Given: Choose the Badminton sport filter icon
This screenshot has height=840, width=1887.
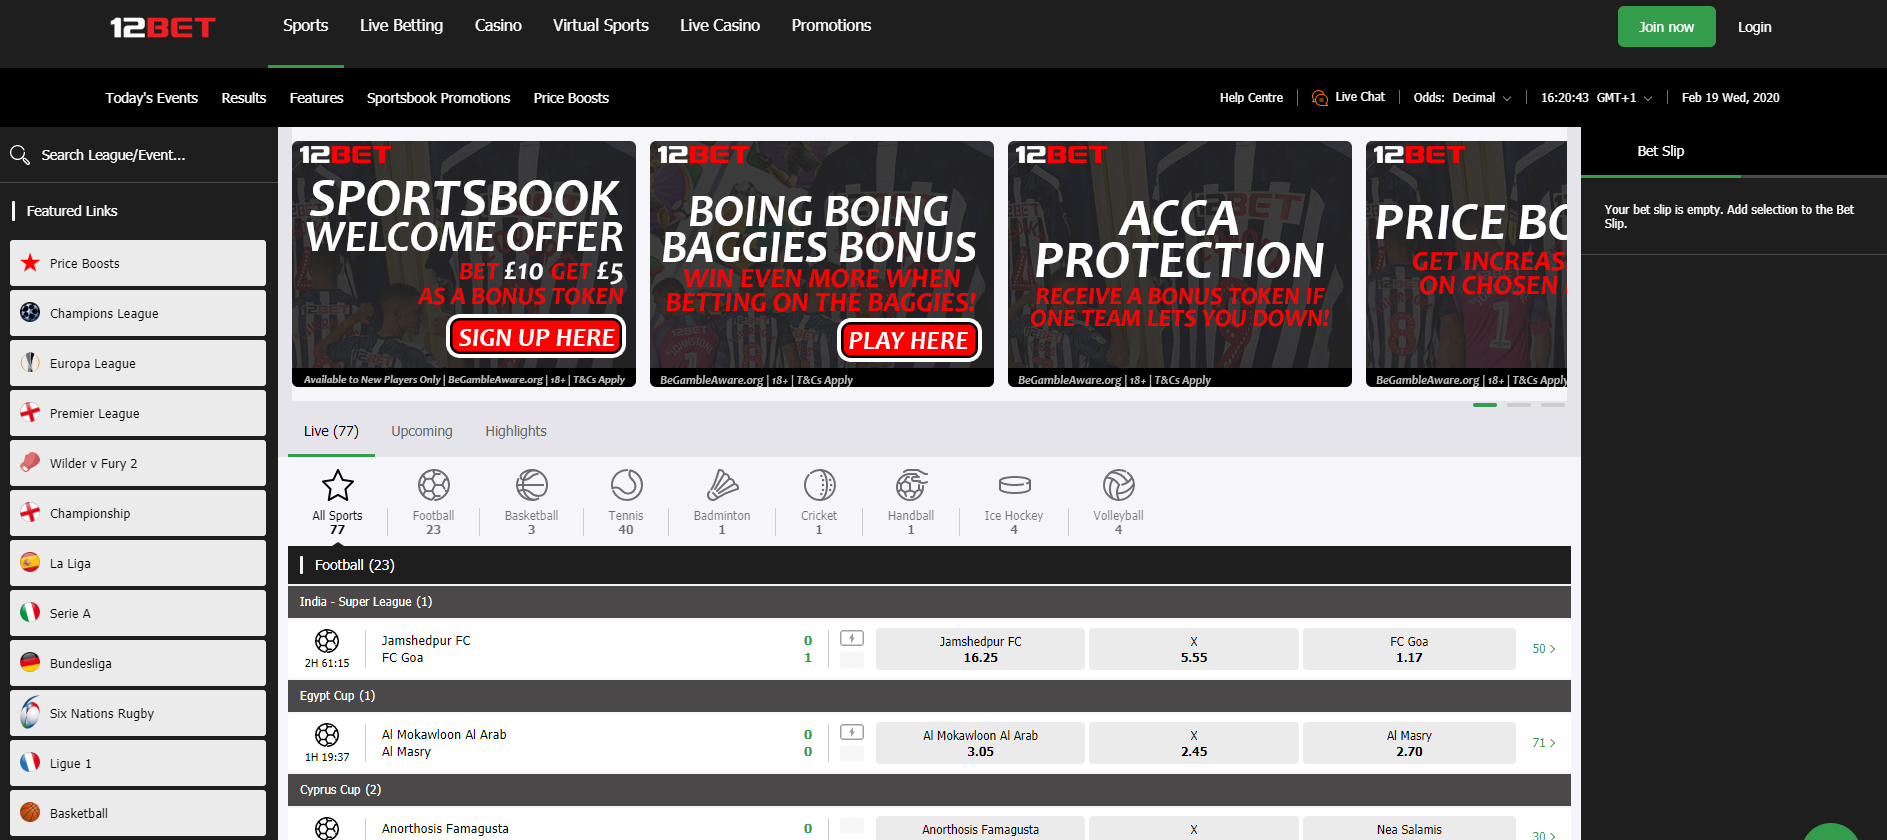Looking at the screenshot, I should 722,486.
